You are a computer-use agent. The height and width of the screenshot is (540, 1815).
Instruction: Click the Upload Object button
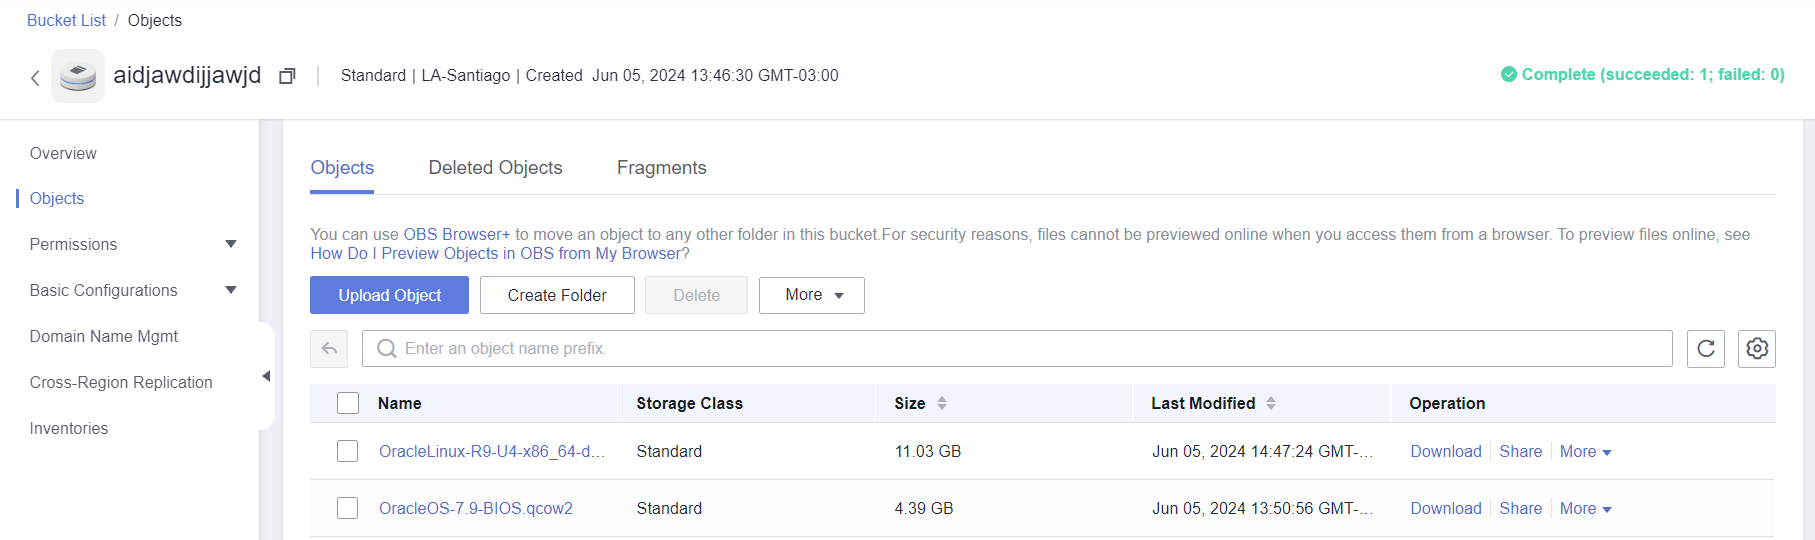pos(389,295)
